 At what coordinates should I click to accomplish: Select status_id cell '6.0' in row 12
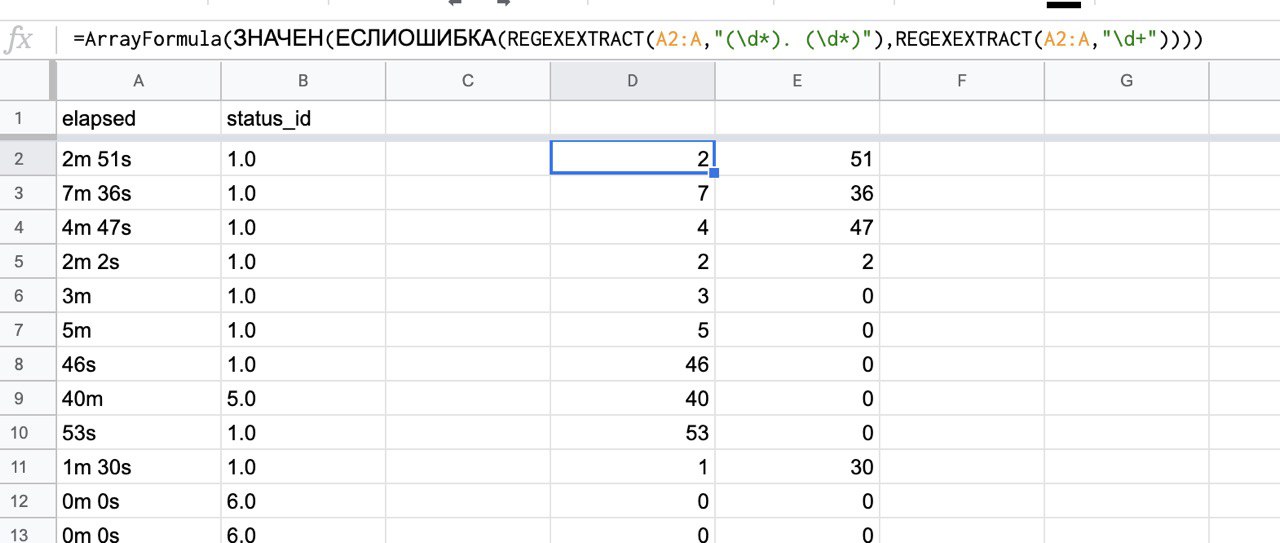pos(303,501)
